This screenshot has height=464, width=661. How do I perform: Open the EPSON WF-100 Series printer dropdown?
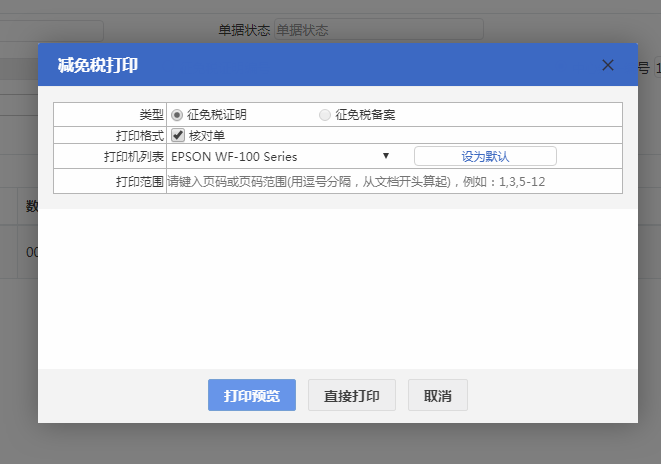[281, 156]
